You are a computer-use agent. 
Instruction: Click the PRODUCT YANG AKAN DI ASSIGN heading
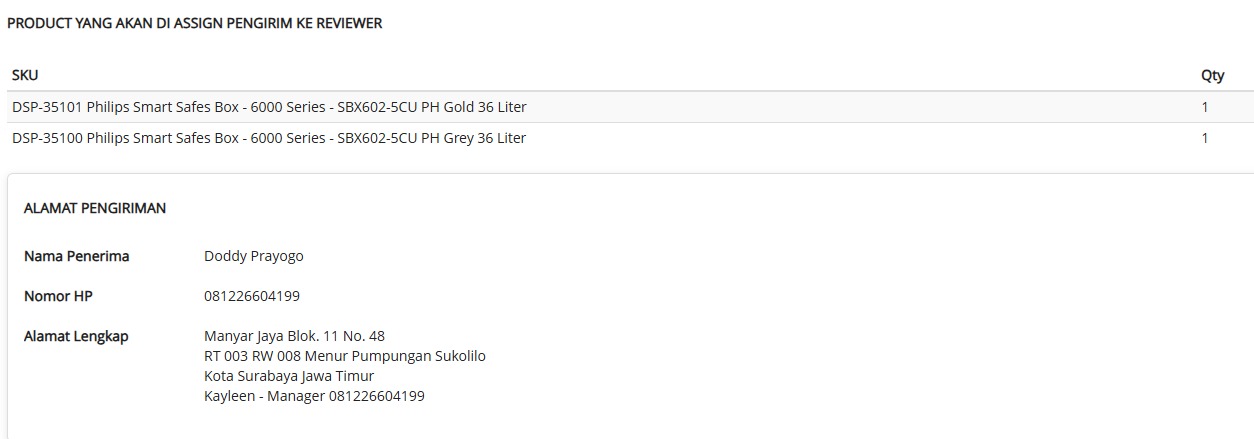(195, 23)
